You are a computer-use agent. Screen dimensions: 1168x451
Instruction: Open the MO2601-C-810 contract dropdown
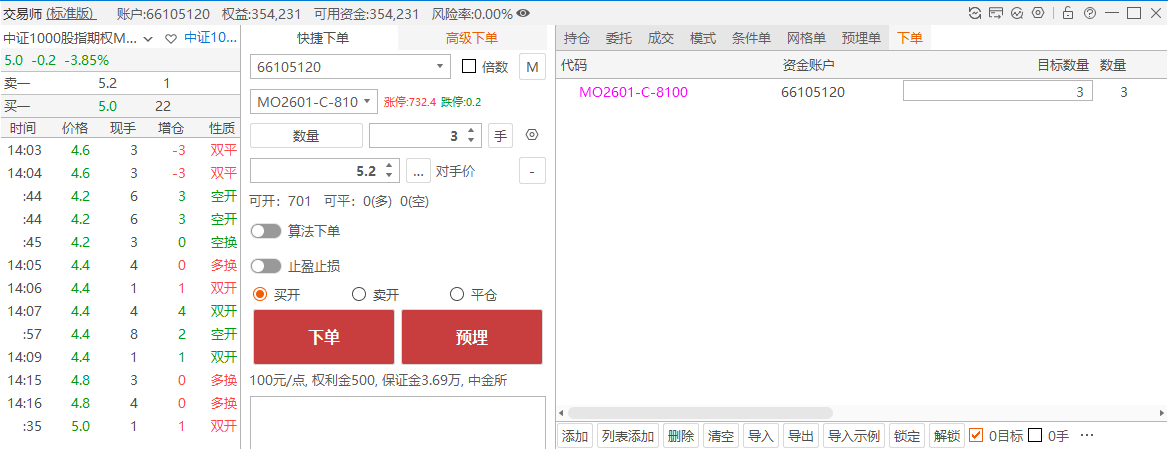(368, 102)
